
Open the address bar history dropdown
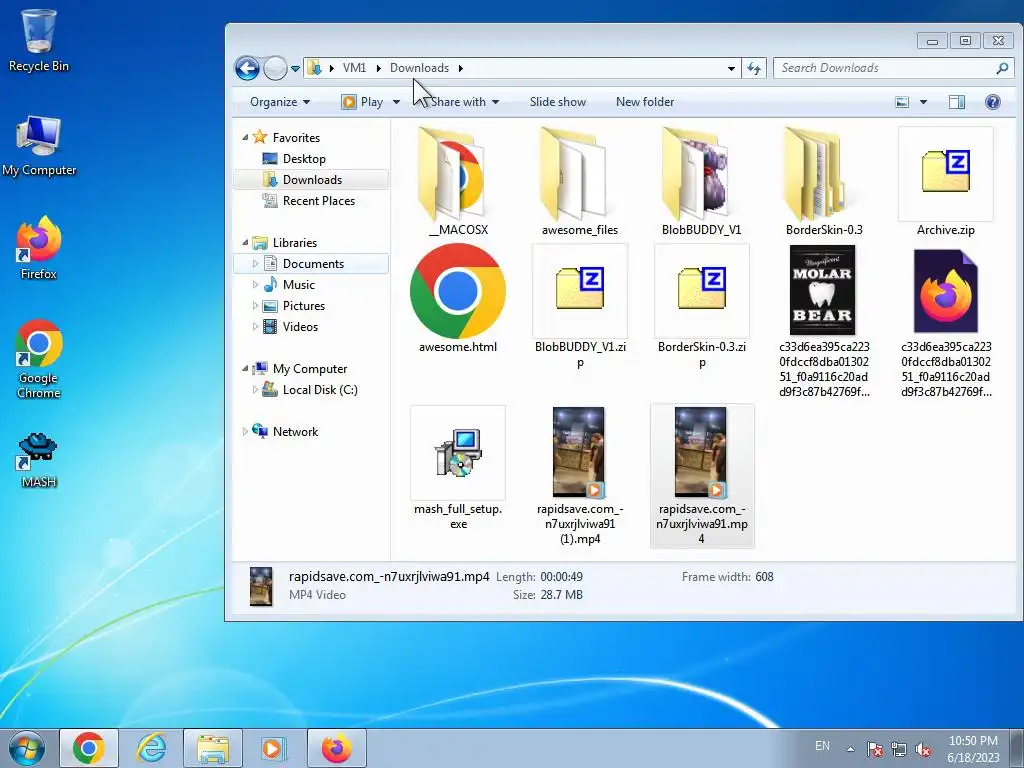[x=731, y=68]
